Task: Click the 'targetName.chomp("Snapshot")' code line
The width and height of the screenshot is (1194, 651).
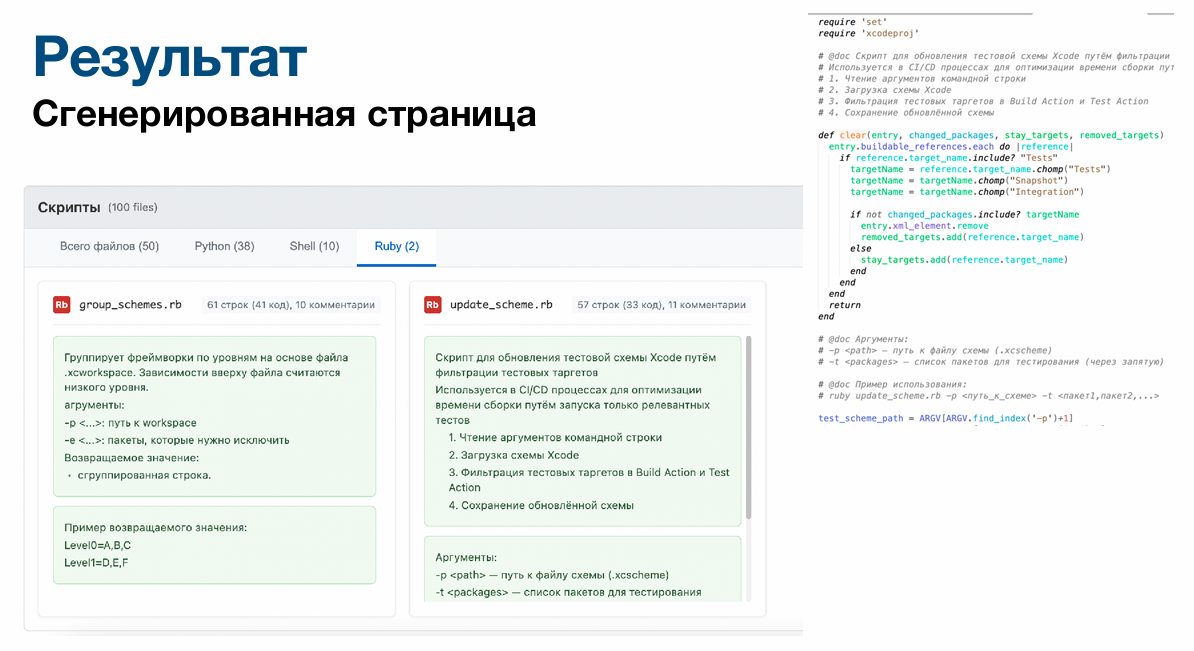Action: 959,180
